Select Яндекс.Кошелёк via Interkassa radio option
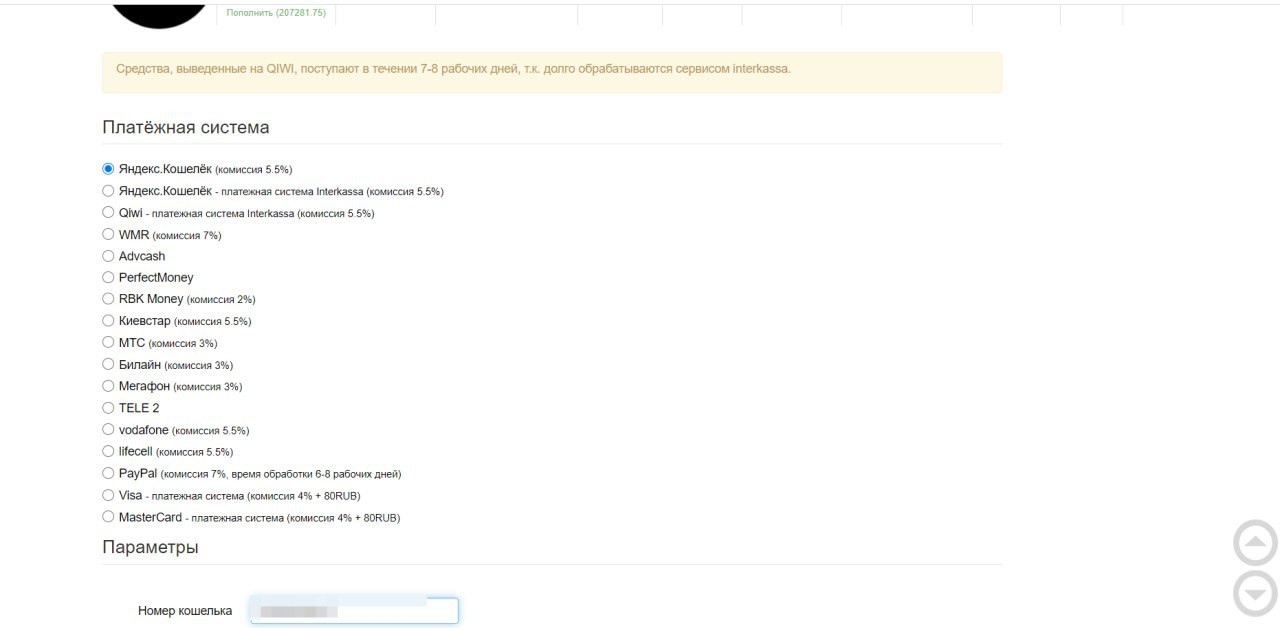Image resolution: width=1280 pixels, height=628 pixels. (x=108, y=190)
